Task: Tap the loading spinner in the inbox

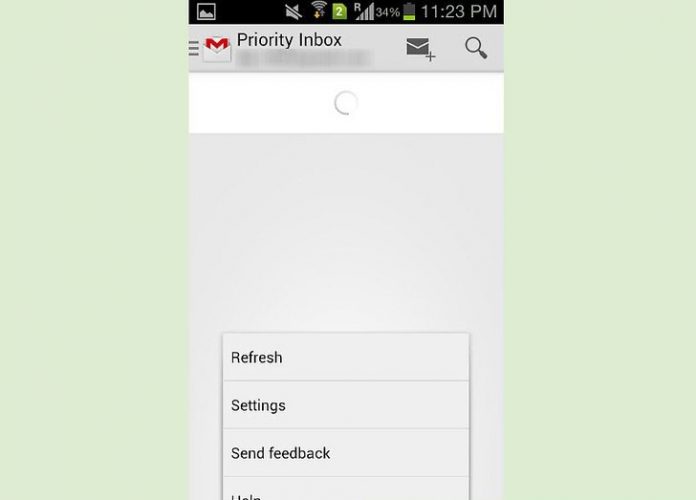Action: pos(346,103)
